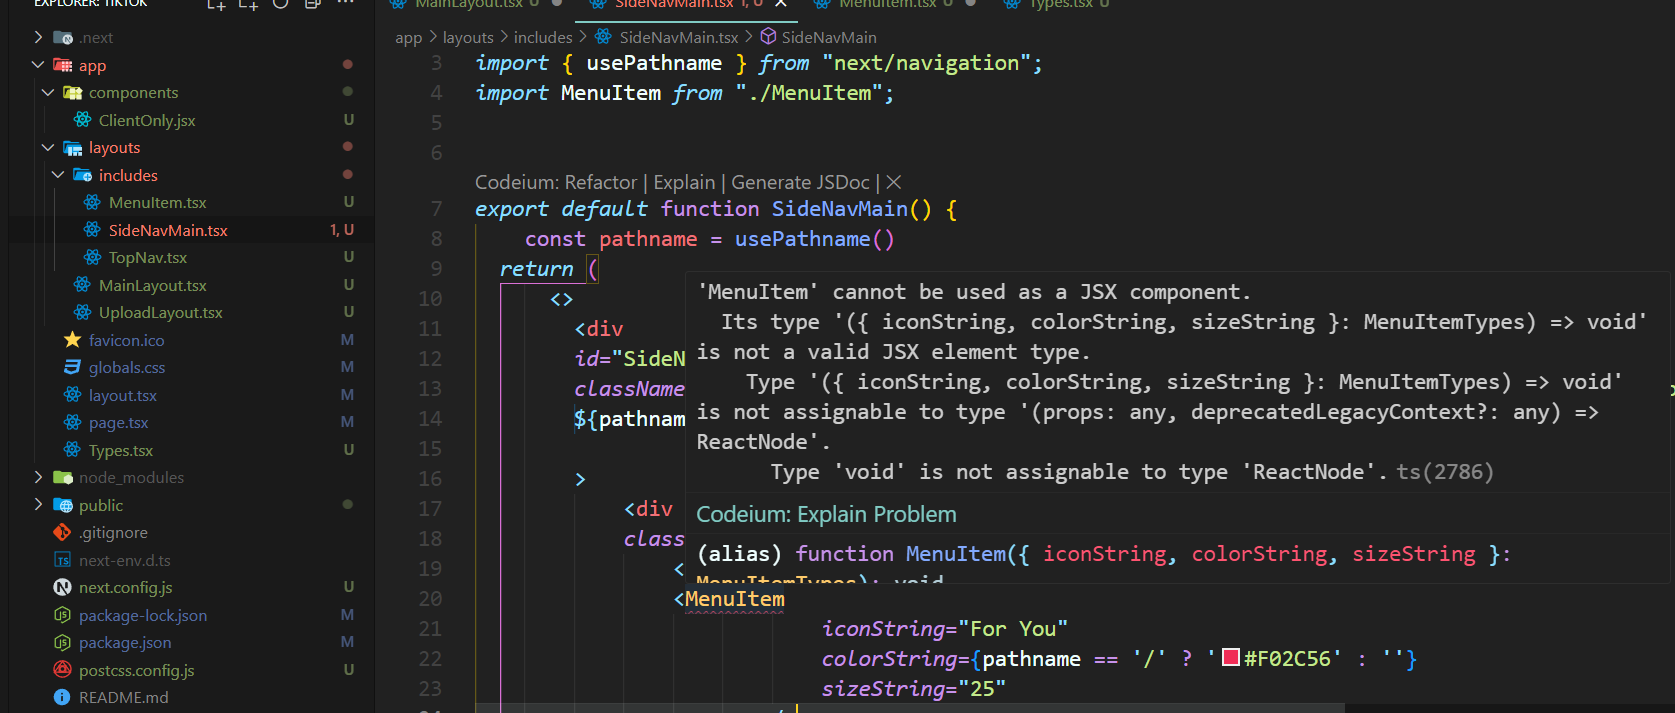Open package.json file
The image size is (1675, 713).
tap(125, 642)
